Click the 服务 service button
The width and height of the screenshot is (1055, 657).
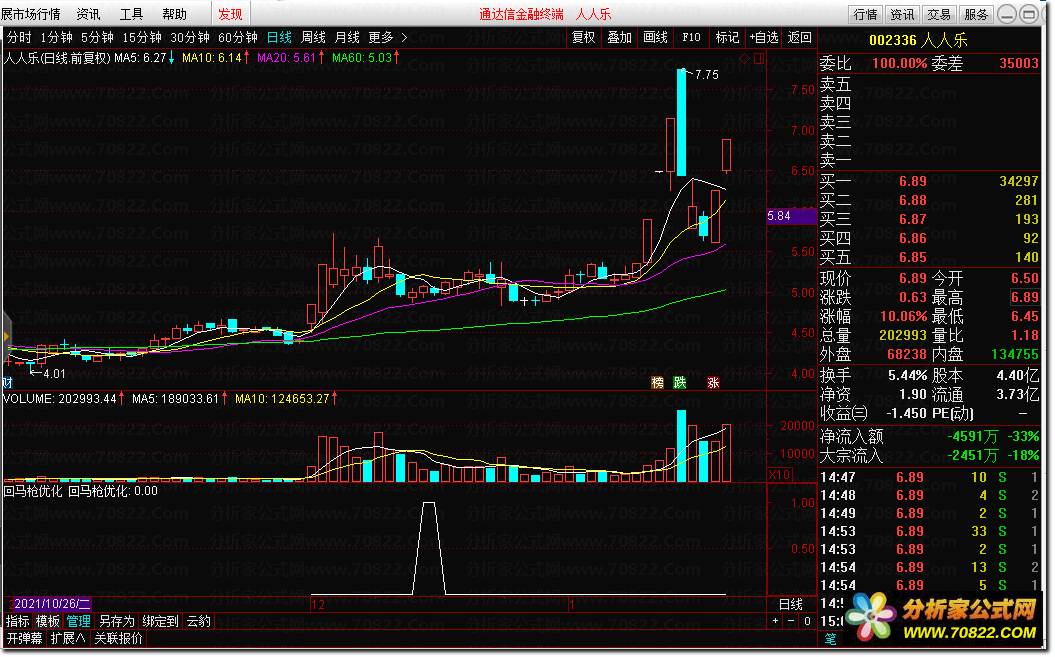tap(976, 14)
